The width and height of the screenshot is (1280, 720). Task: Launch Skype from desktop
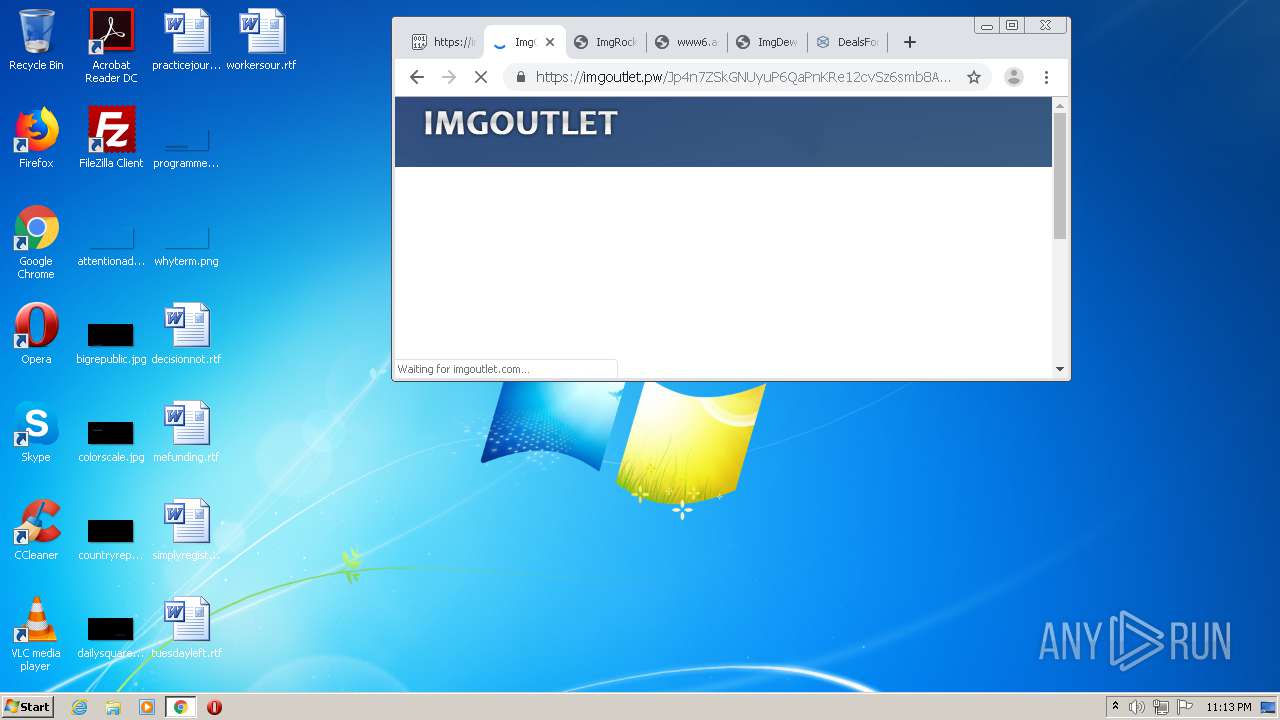pyautogui.click(x=36, y=432)
